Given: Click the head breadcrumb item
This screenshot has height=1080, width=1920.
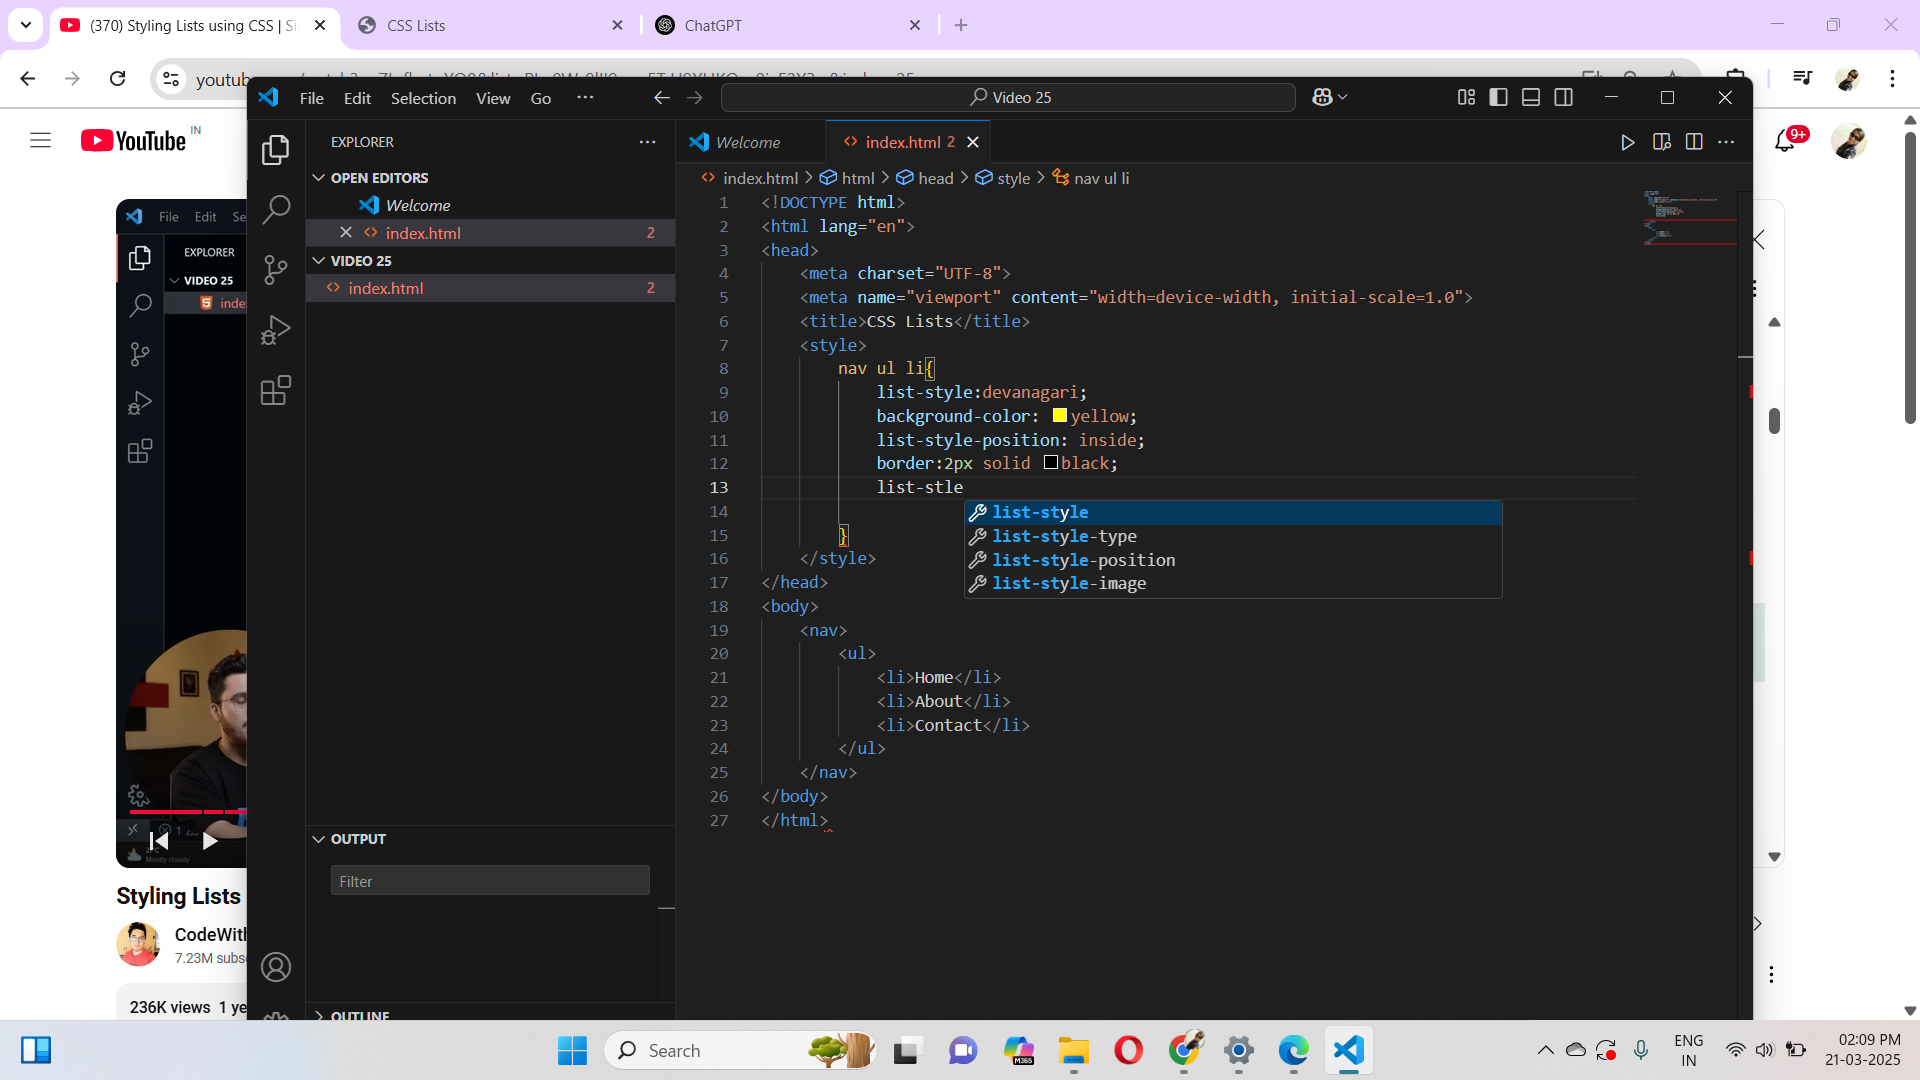Looking at the screenshot, I should tap(935, 178).
